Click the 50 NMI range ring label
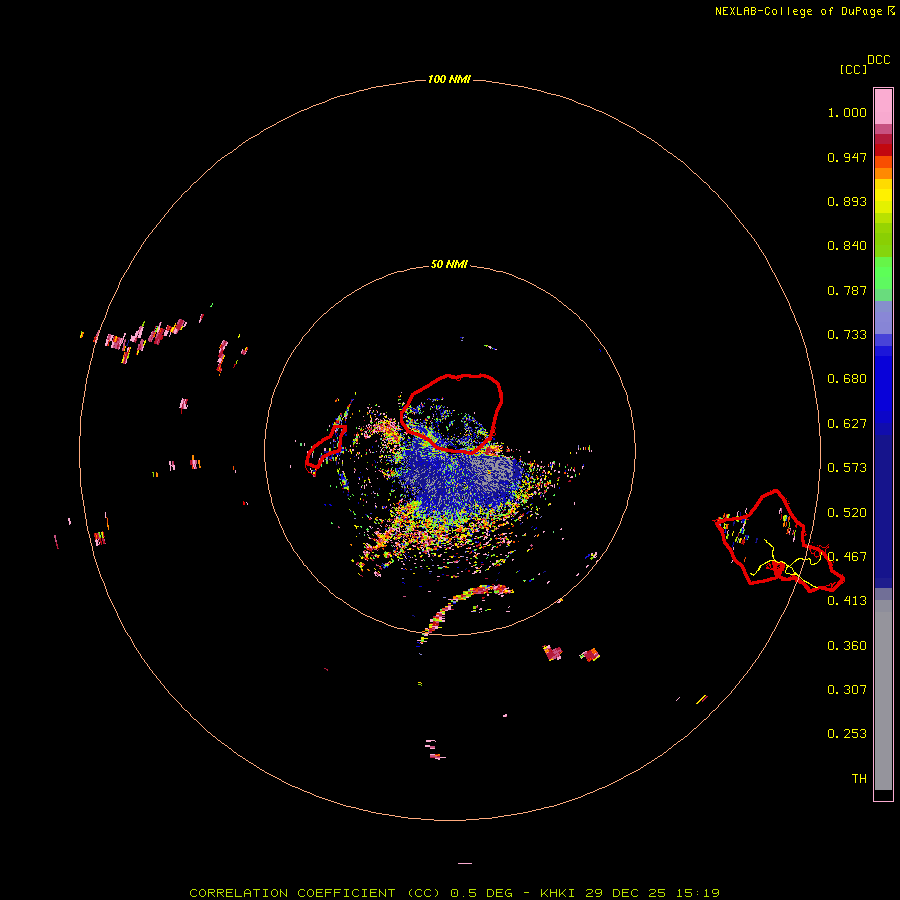Image resolution: width=900 pixels, height=900 pixels. click(x=449, y=264)
